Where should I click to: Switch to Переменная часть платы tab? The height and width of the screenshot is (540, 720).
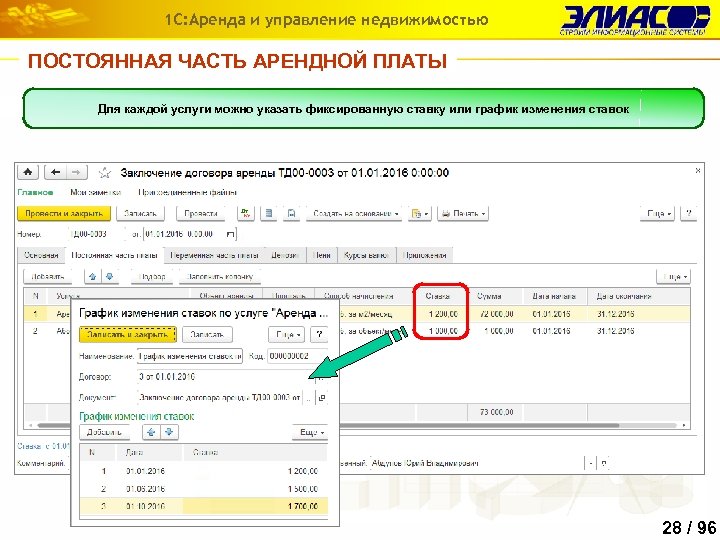point(214,255)
